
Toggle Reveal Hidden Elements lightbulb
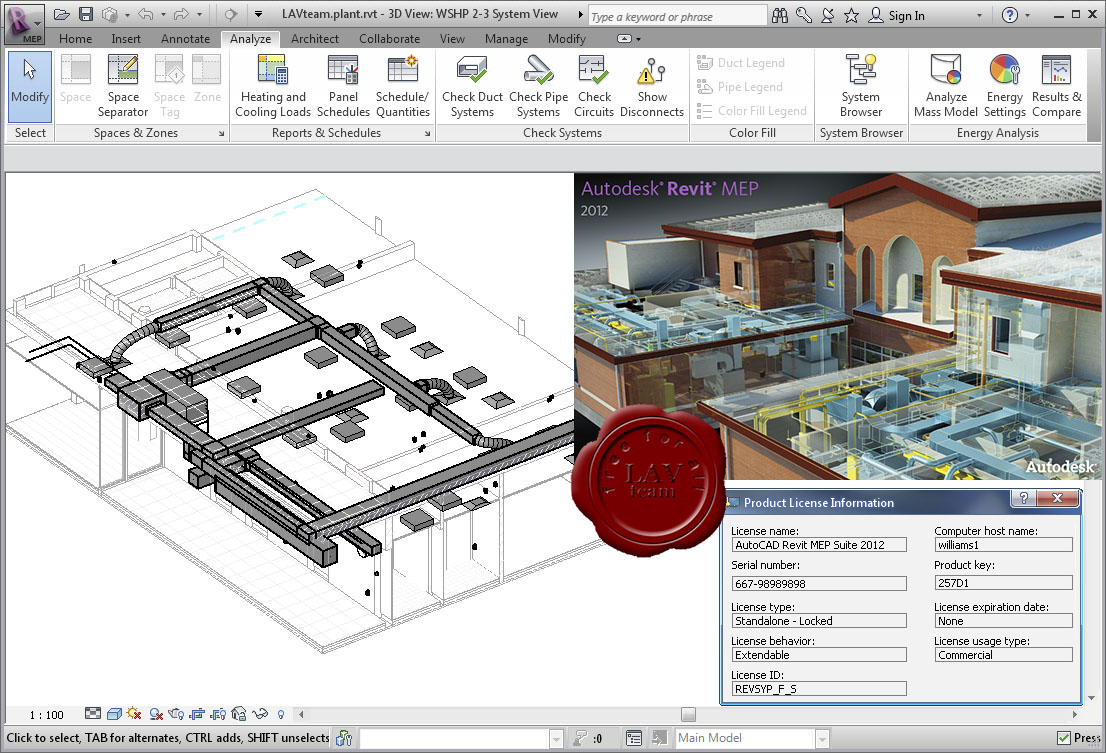click(281, 714)
